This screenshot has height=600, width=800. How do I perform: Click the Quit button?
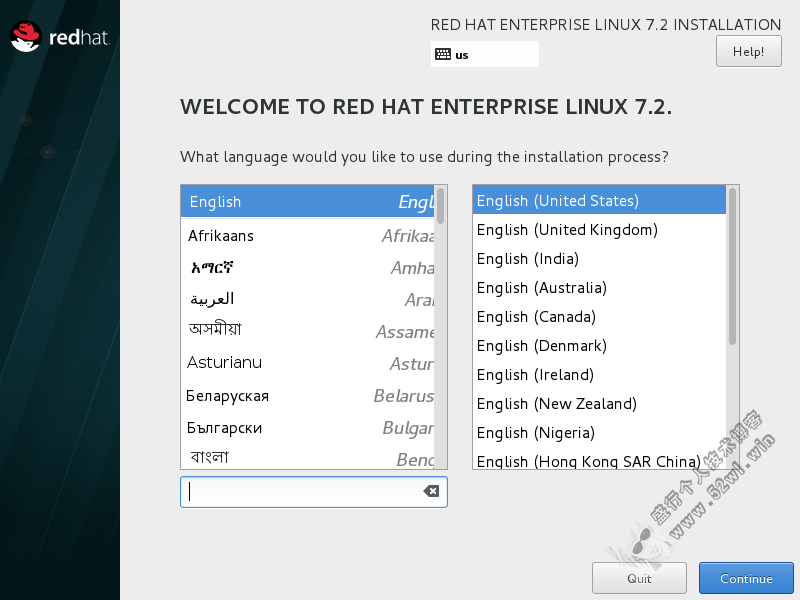point(639,578)
